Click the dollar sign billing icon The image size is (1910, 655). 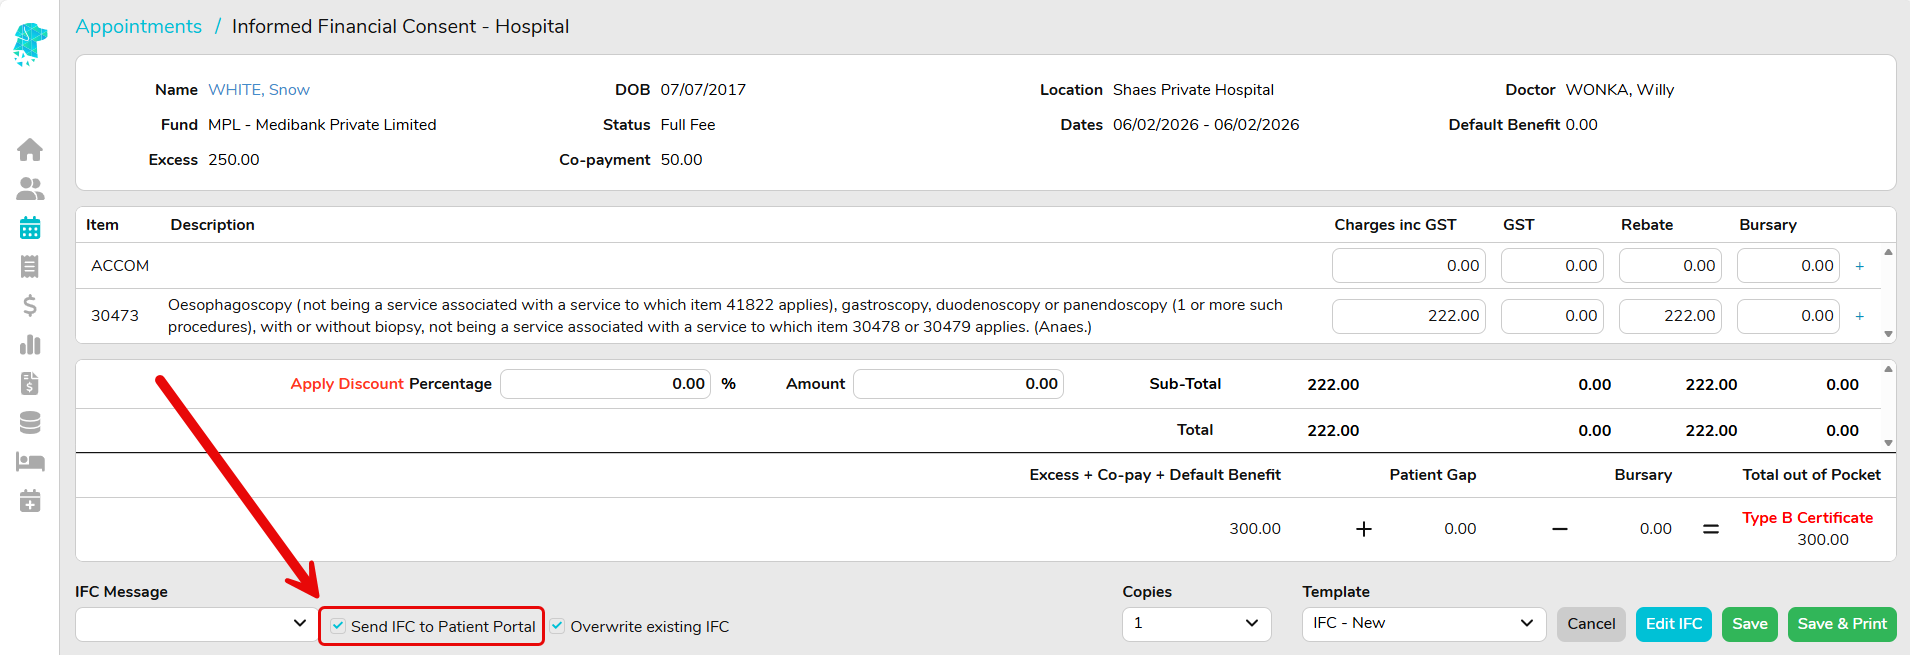pyautogui.click(x=30, y=306)
